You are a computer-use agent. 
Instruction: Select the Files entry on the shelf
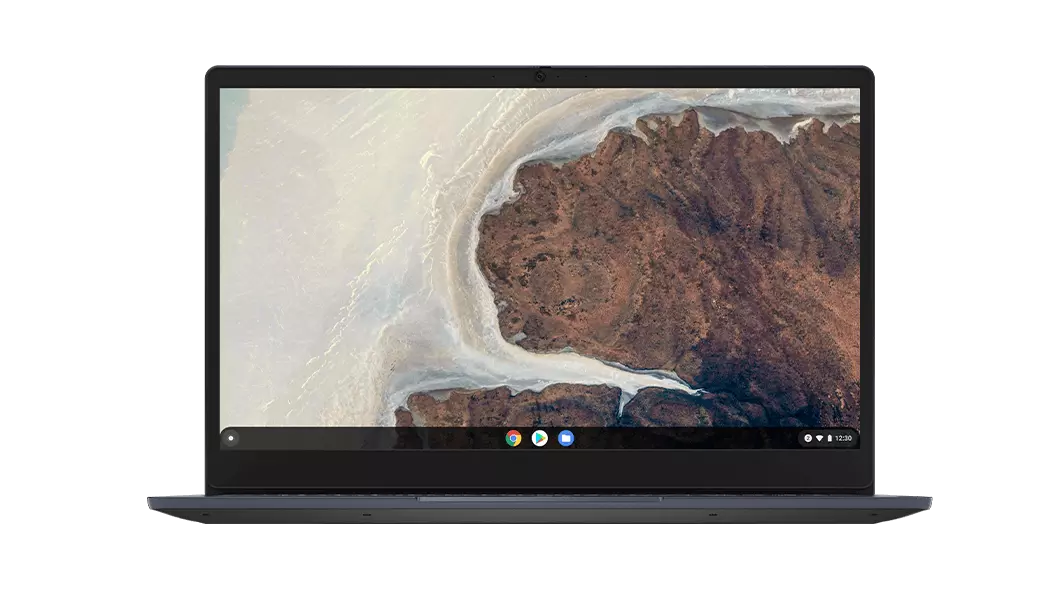(566, 438)
